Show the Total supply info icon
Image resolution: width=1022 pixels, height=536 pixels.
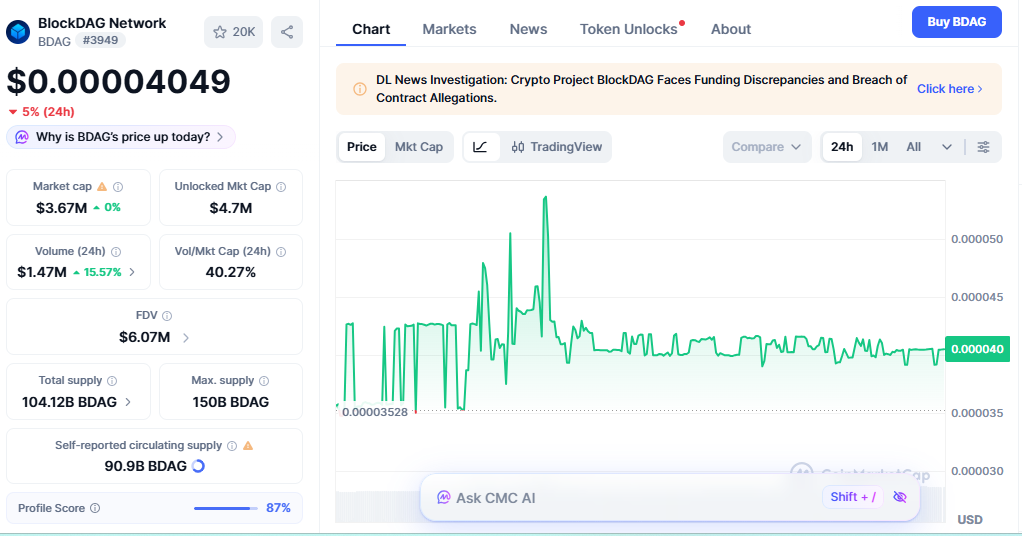[112, 381]
